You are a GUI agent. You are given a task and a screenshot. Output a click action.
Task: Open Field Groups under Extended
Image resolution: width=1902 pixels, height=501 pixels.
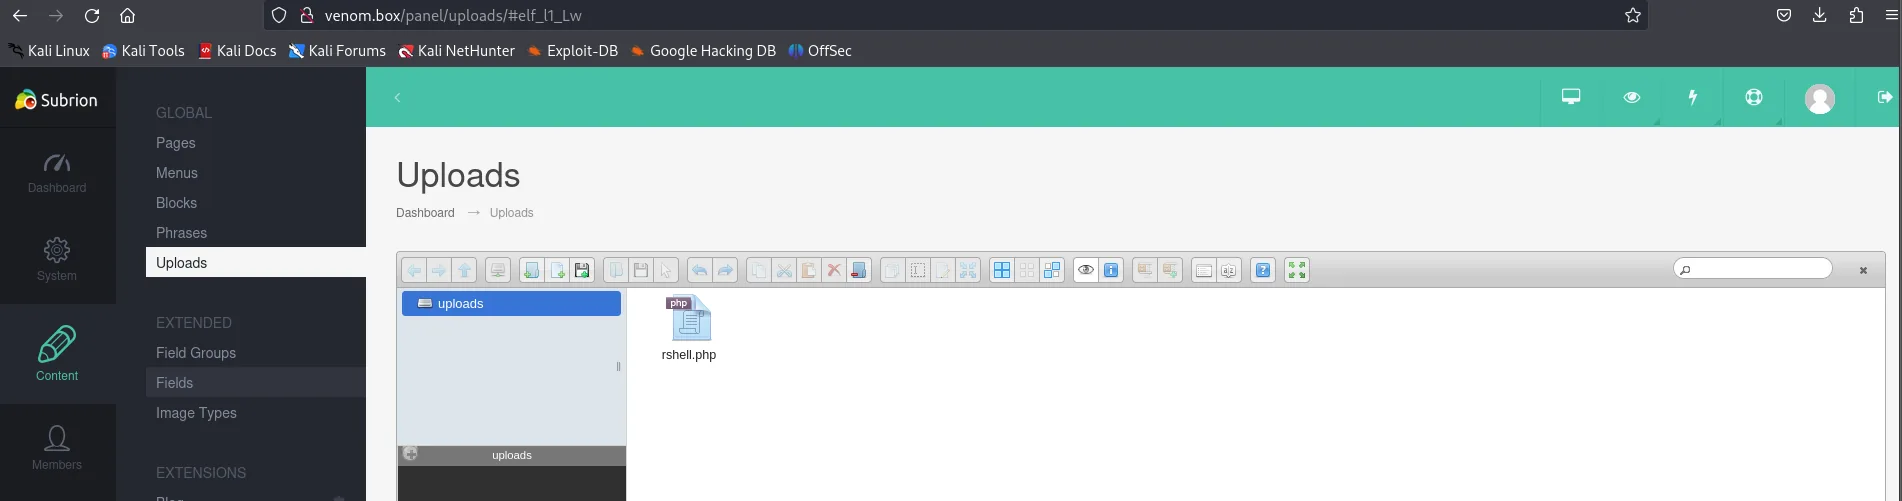click(x=196, y=353)
